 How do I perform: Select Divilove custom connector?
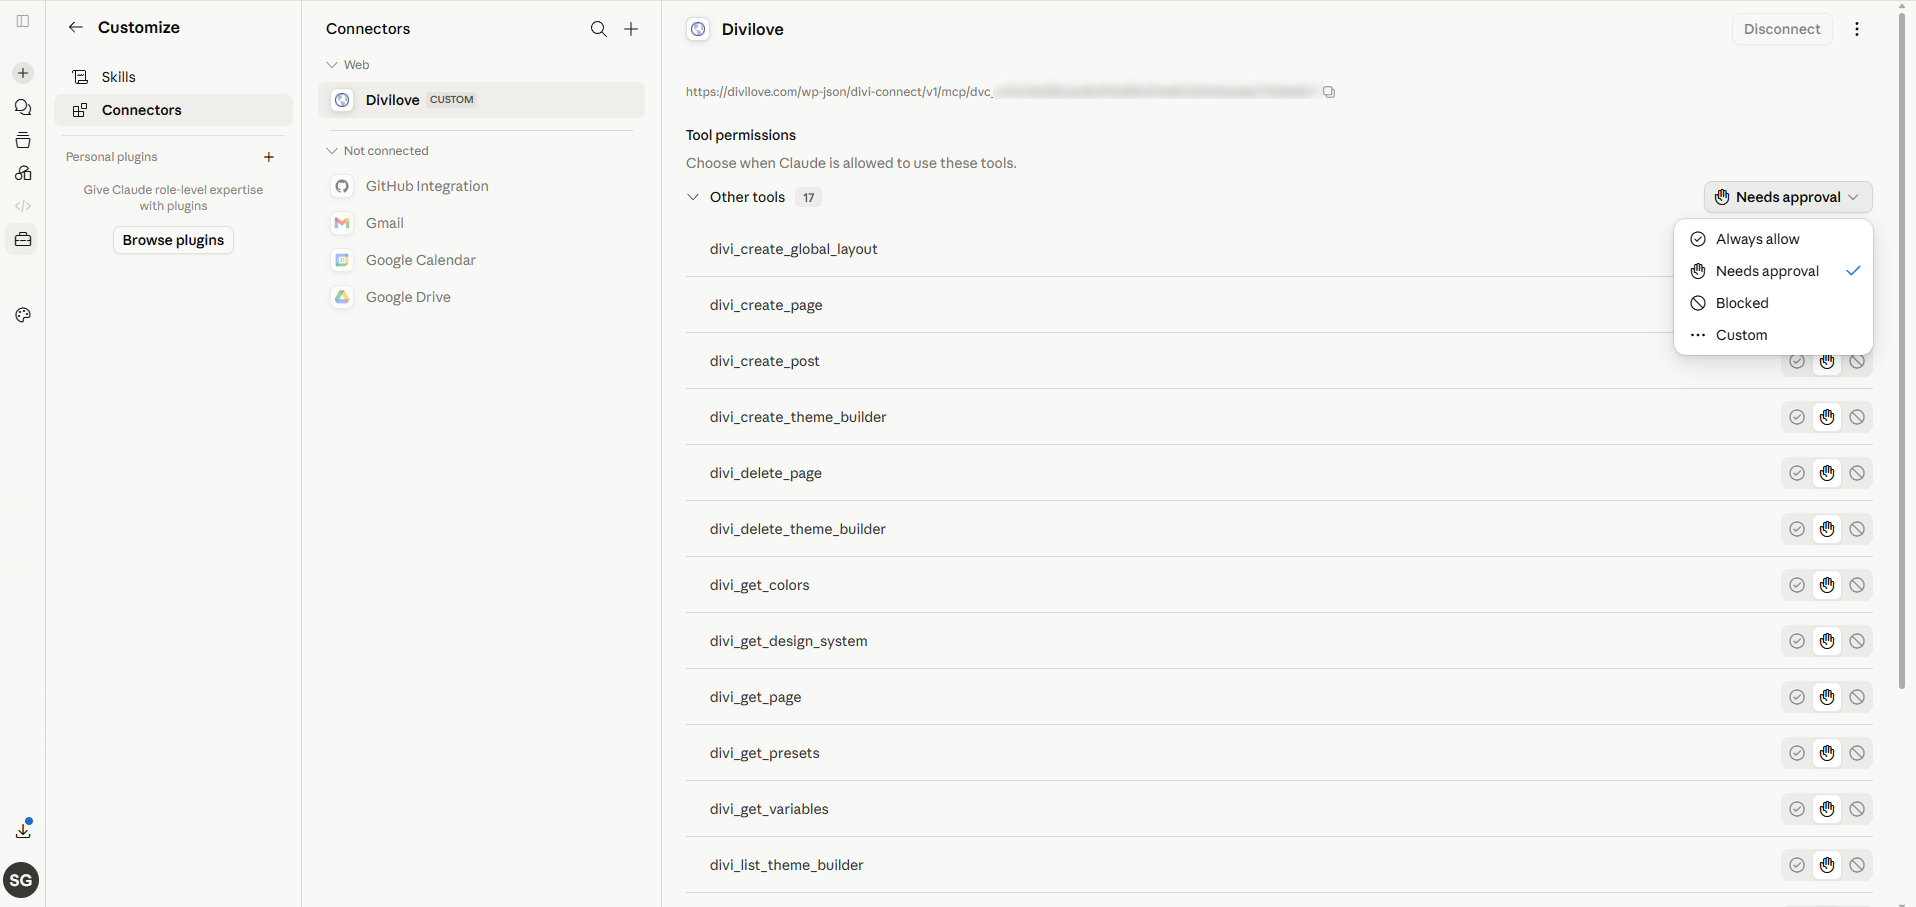481,100
